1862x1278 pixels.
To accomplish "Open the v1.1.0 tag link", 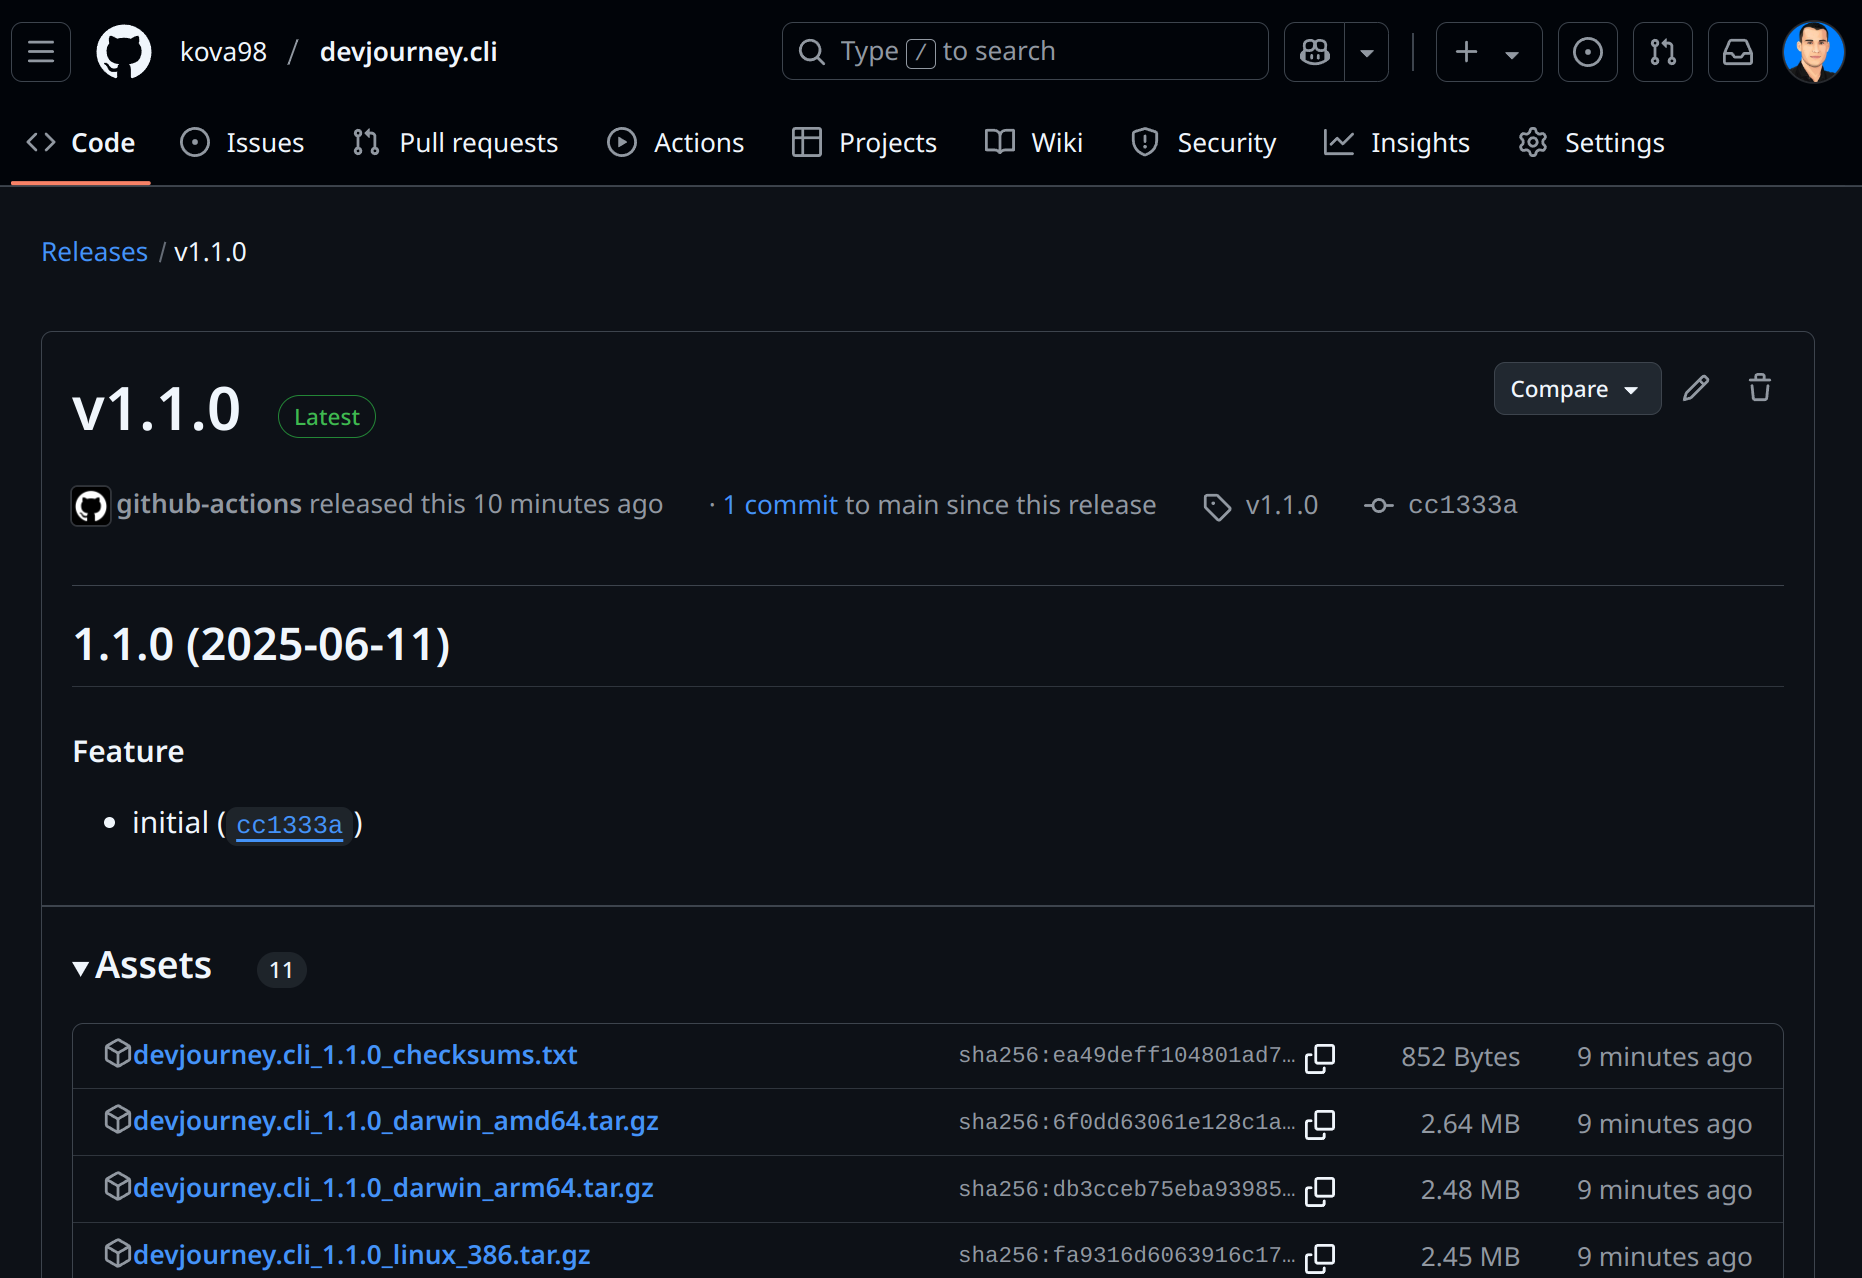I will click(1281, 505).
